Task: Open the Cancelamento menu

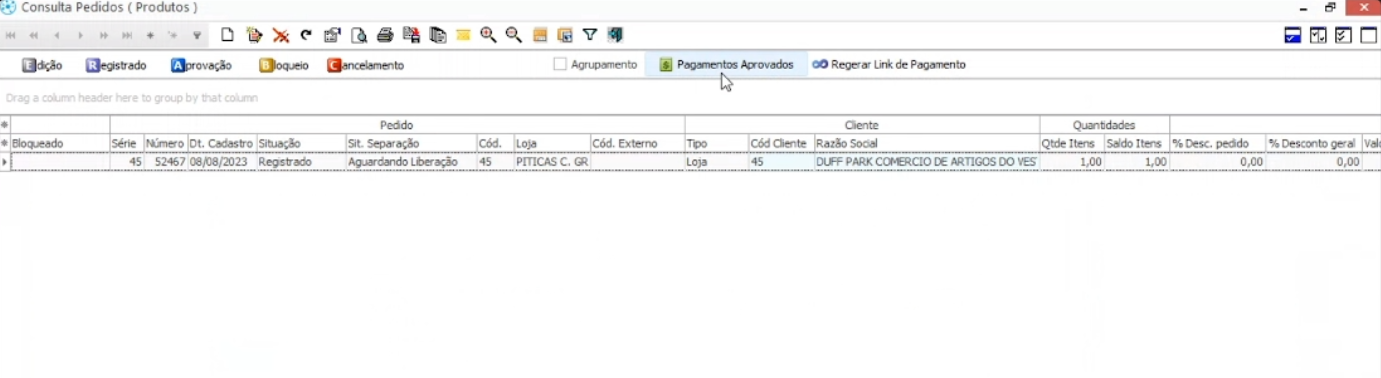Action: click(x=366, y=65)
